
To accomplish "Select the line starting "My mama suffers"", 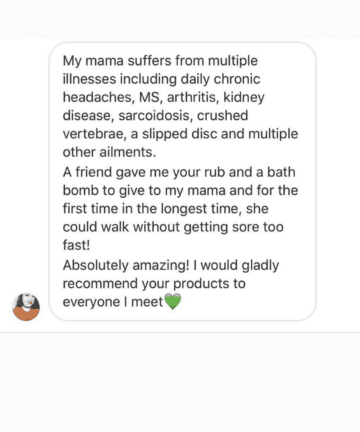I will (x=160, y=61).
